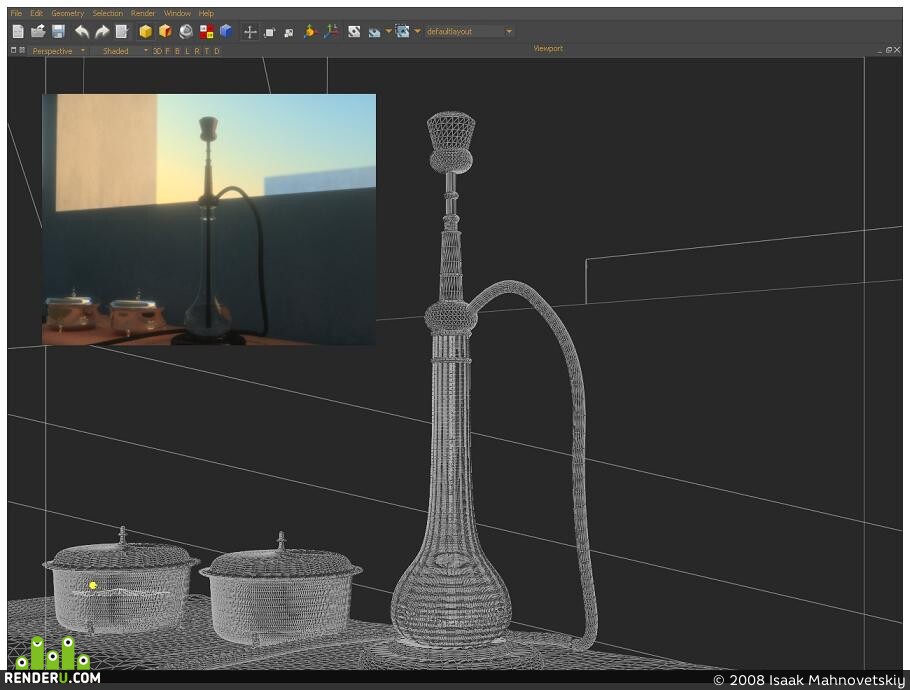Click the Help menu item

[206, 13]
